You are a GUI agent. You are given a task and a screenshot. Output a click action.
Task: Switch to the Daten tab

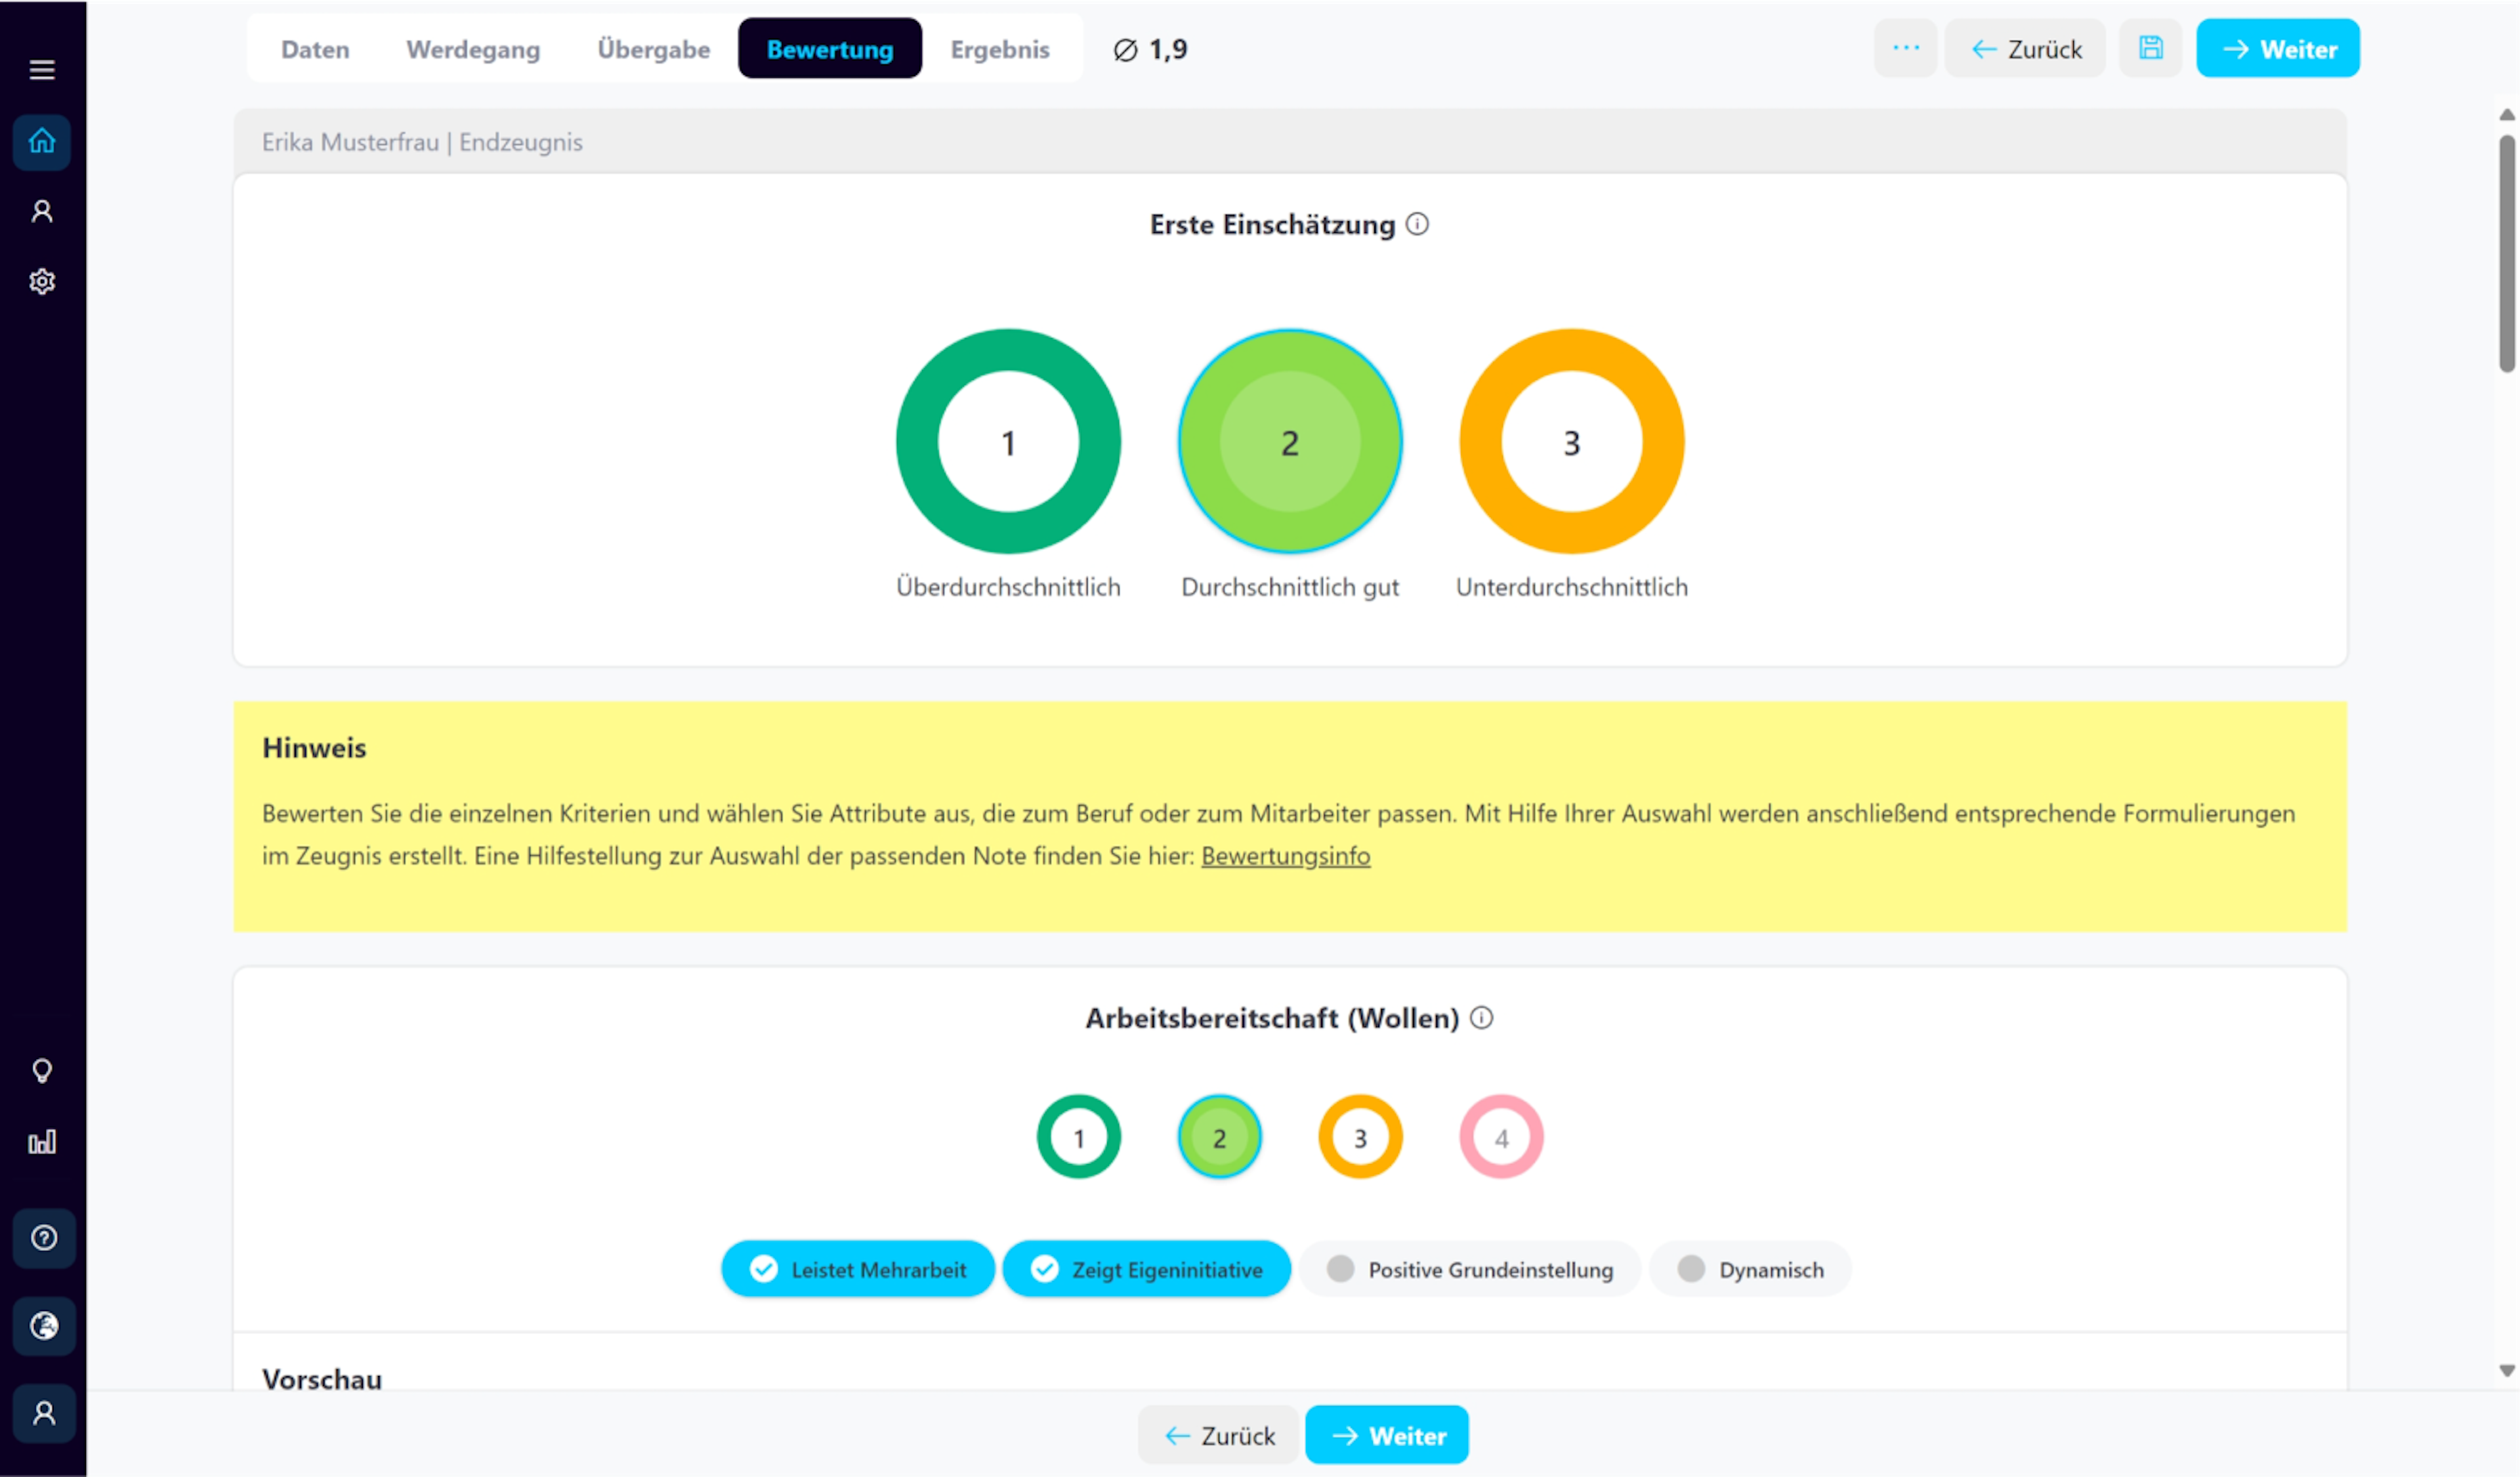[x=315, y=48]
